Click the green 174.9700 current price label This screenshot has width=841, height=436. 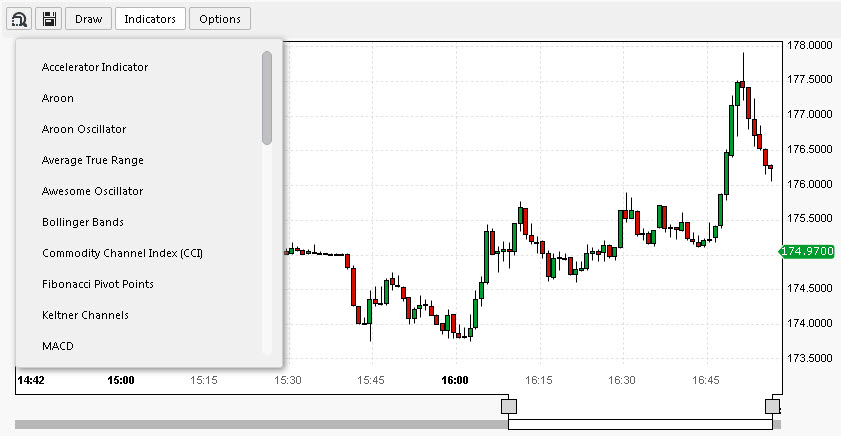[807, 251]
